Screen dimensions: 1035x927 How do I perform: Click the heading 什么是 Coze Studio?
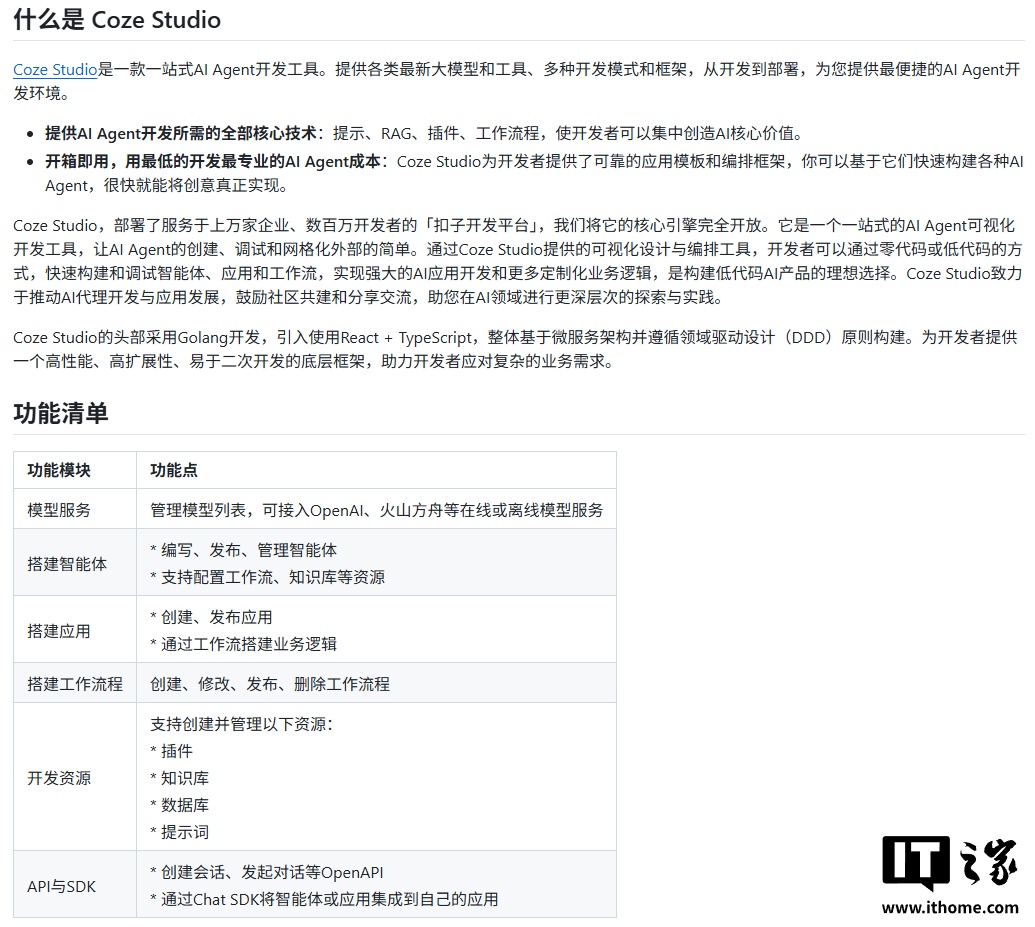117,20
